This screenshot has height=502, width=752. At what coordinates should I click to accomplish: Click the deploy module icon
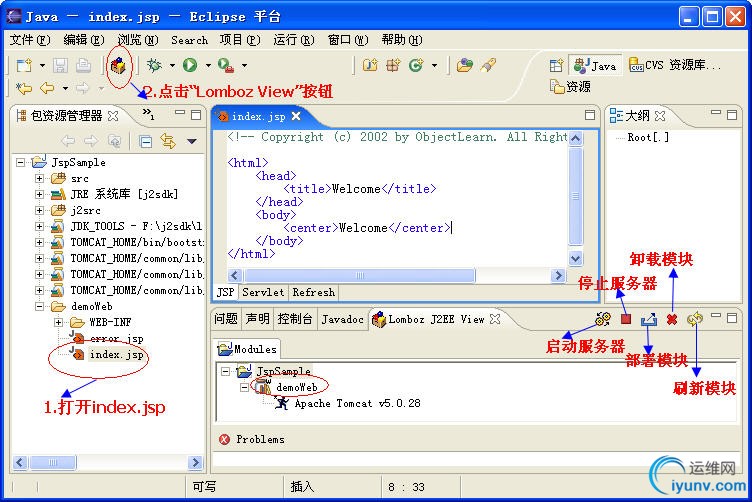648,319
